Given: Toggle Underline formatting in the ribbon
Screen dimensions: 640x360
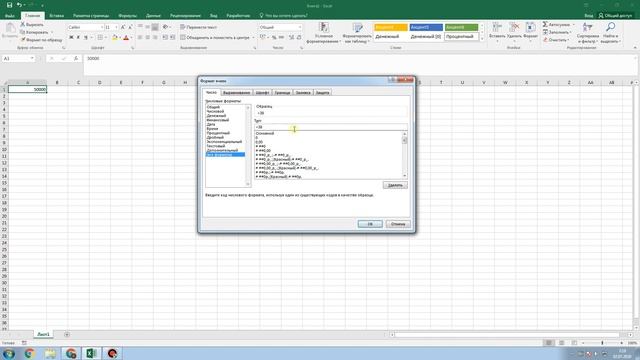Looking at the screenshot, I should tap(86, 37).
